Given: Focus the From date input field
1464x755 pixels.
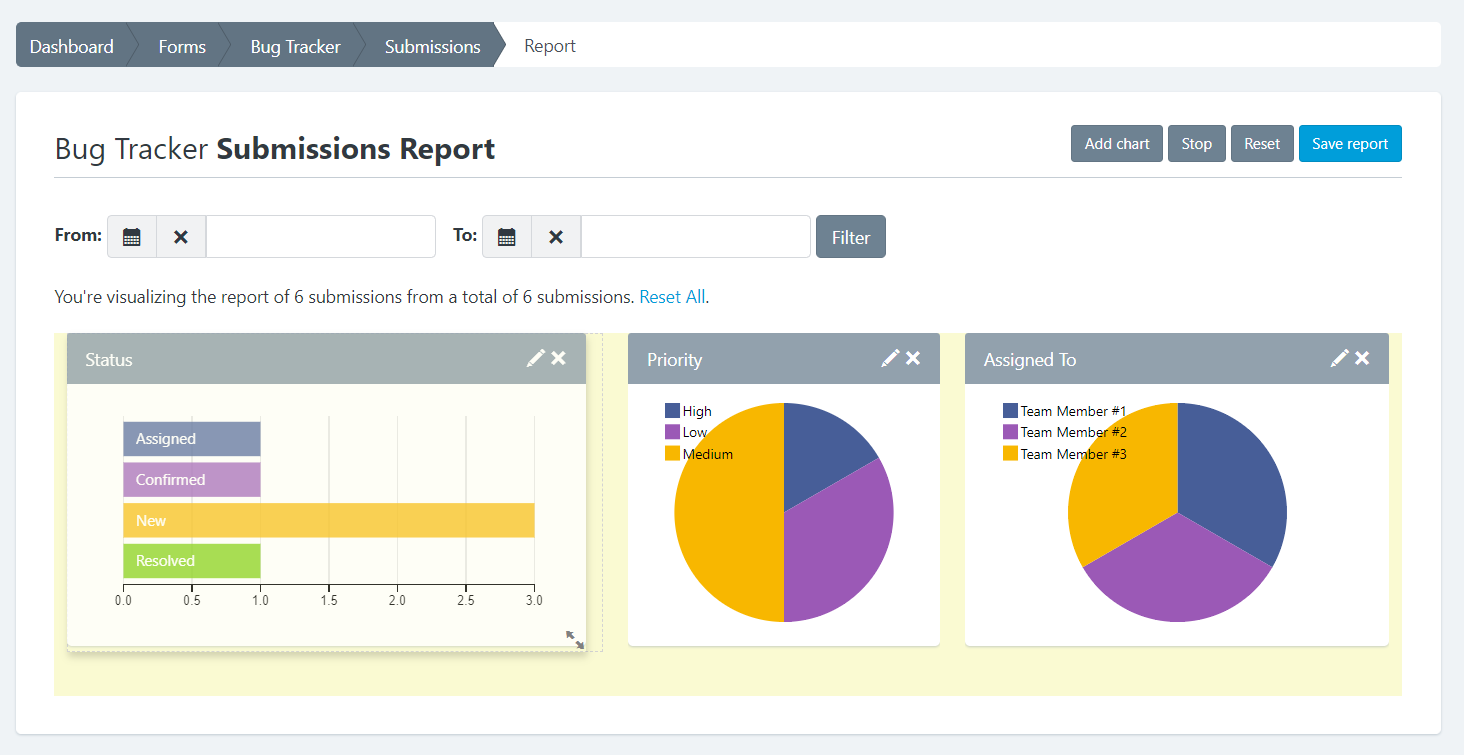Looking at the screenshot, I should click(x=320, y=237).
